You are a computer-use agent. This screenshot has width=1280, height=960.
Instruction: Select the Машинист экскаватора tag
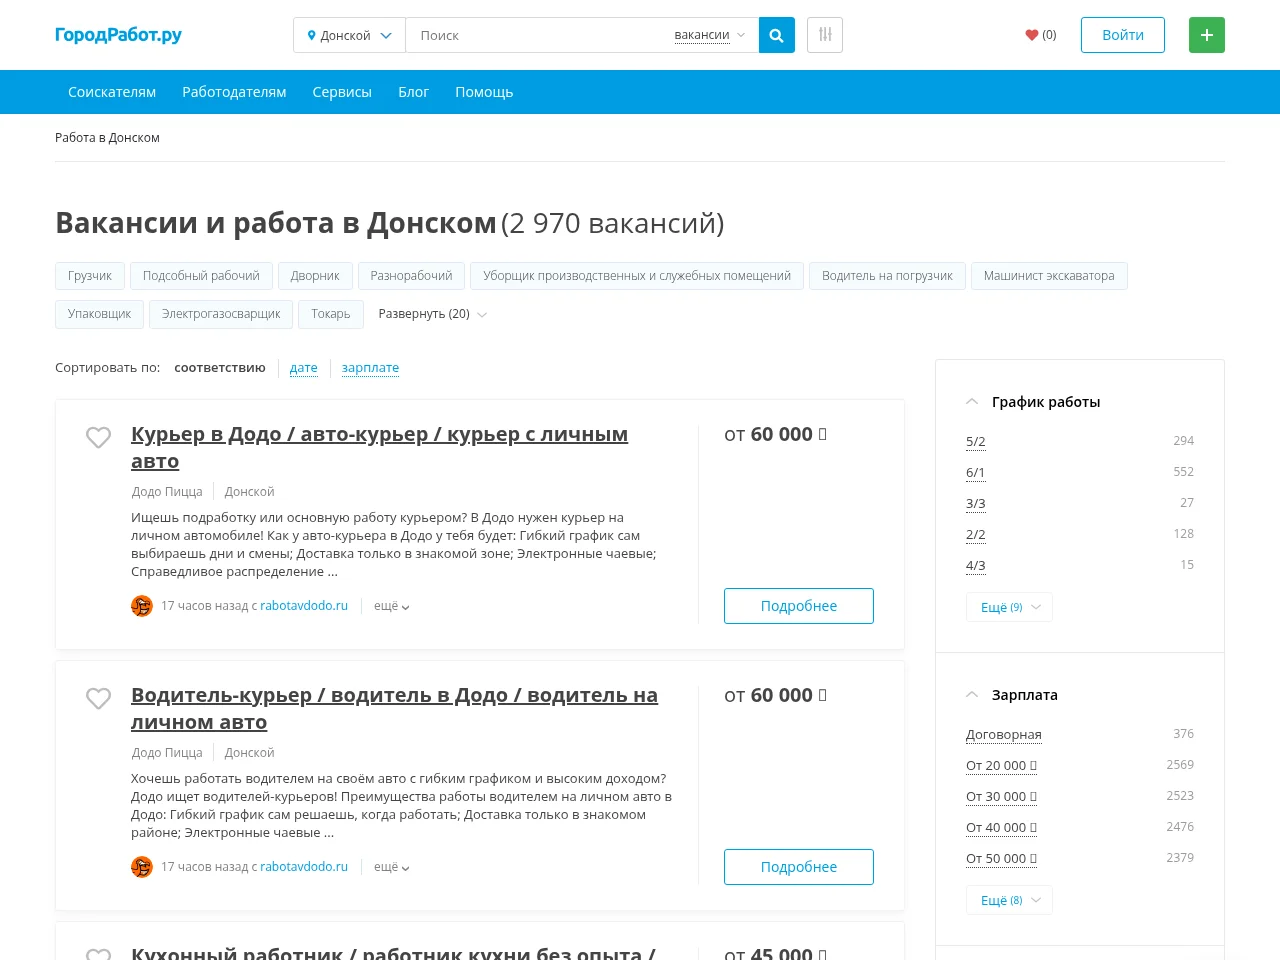1049,276
